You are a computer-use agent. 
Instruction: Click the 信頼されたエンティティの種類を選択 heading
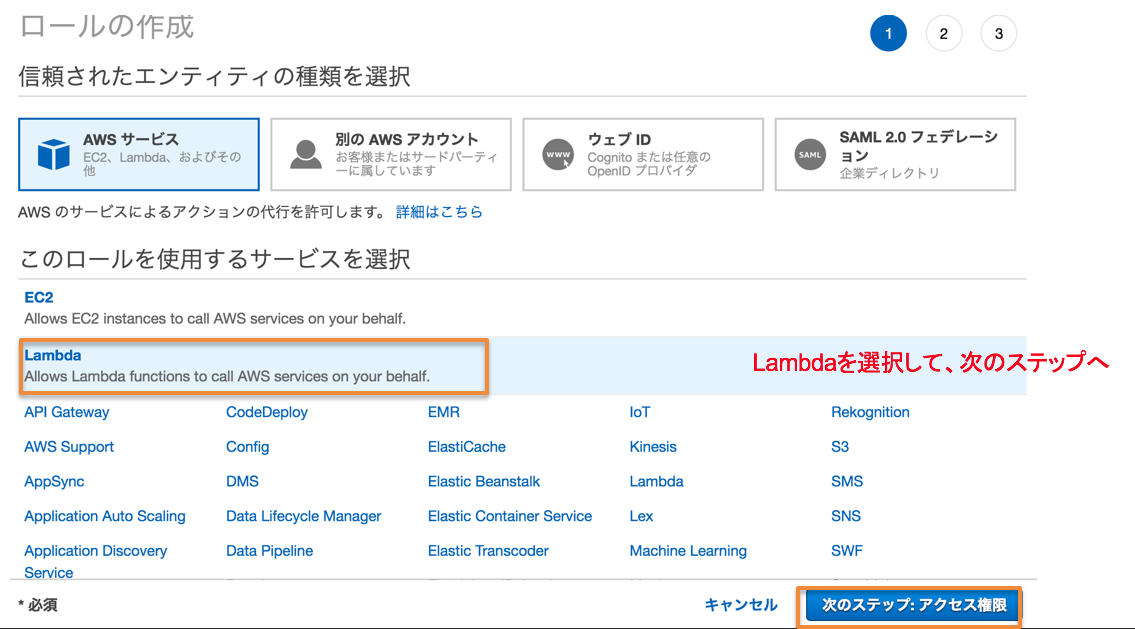(x=215, y=76)
